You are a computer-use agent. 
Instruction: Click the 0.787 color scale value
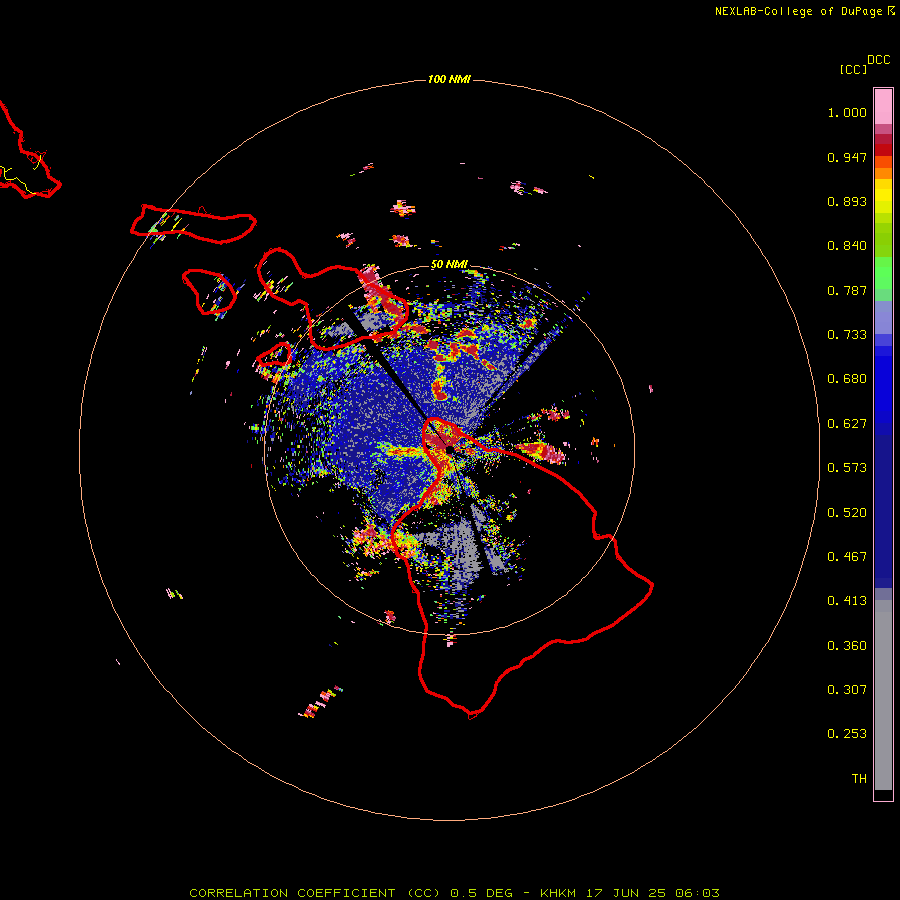pos(847,290)
